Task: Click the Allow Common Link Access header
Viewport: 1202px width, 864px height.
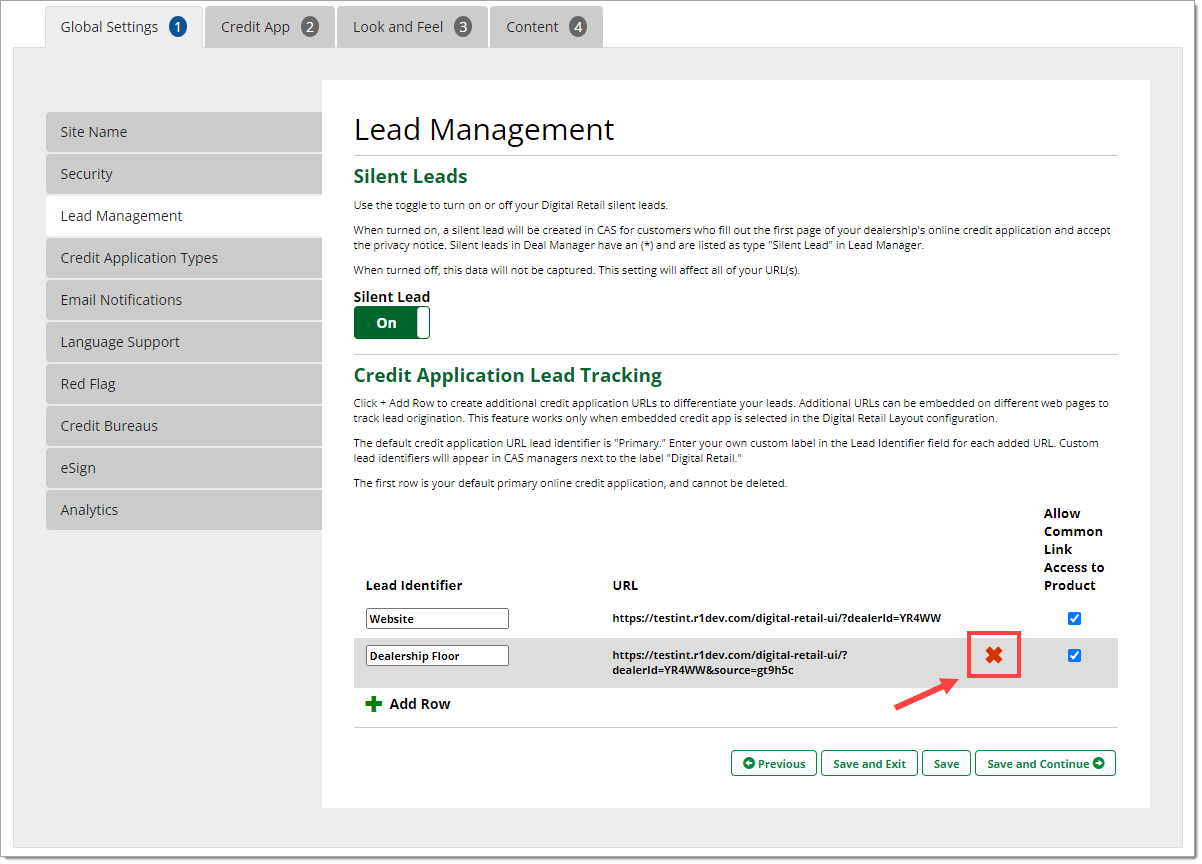Action: pyautogui.click(x=1074, y=549)
